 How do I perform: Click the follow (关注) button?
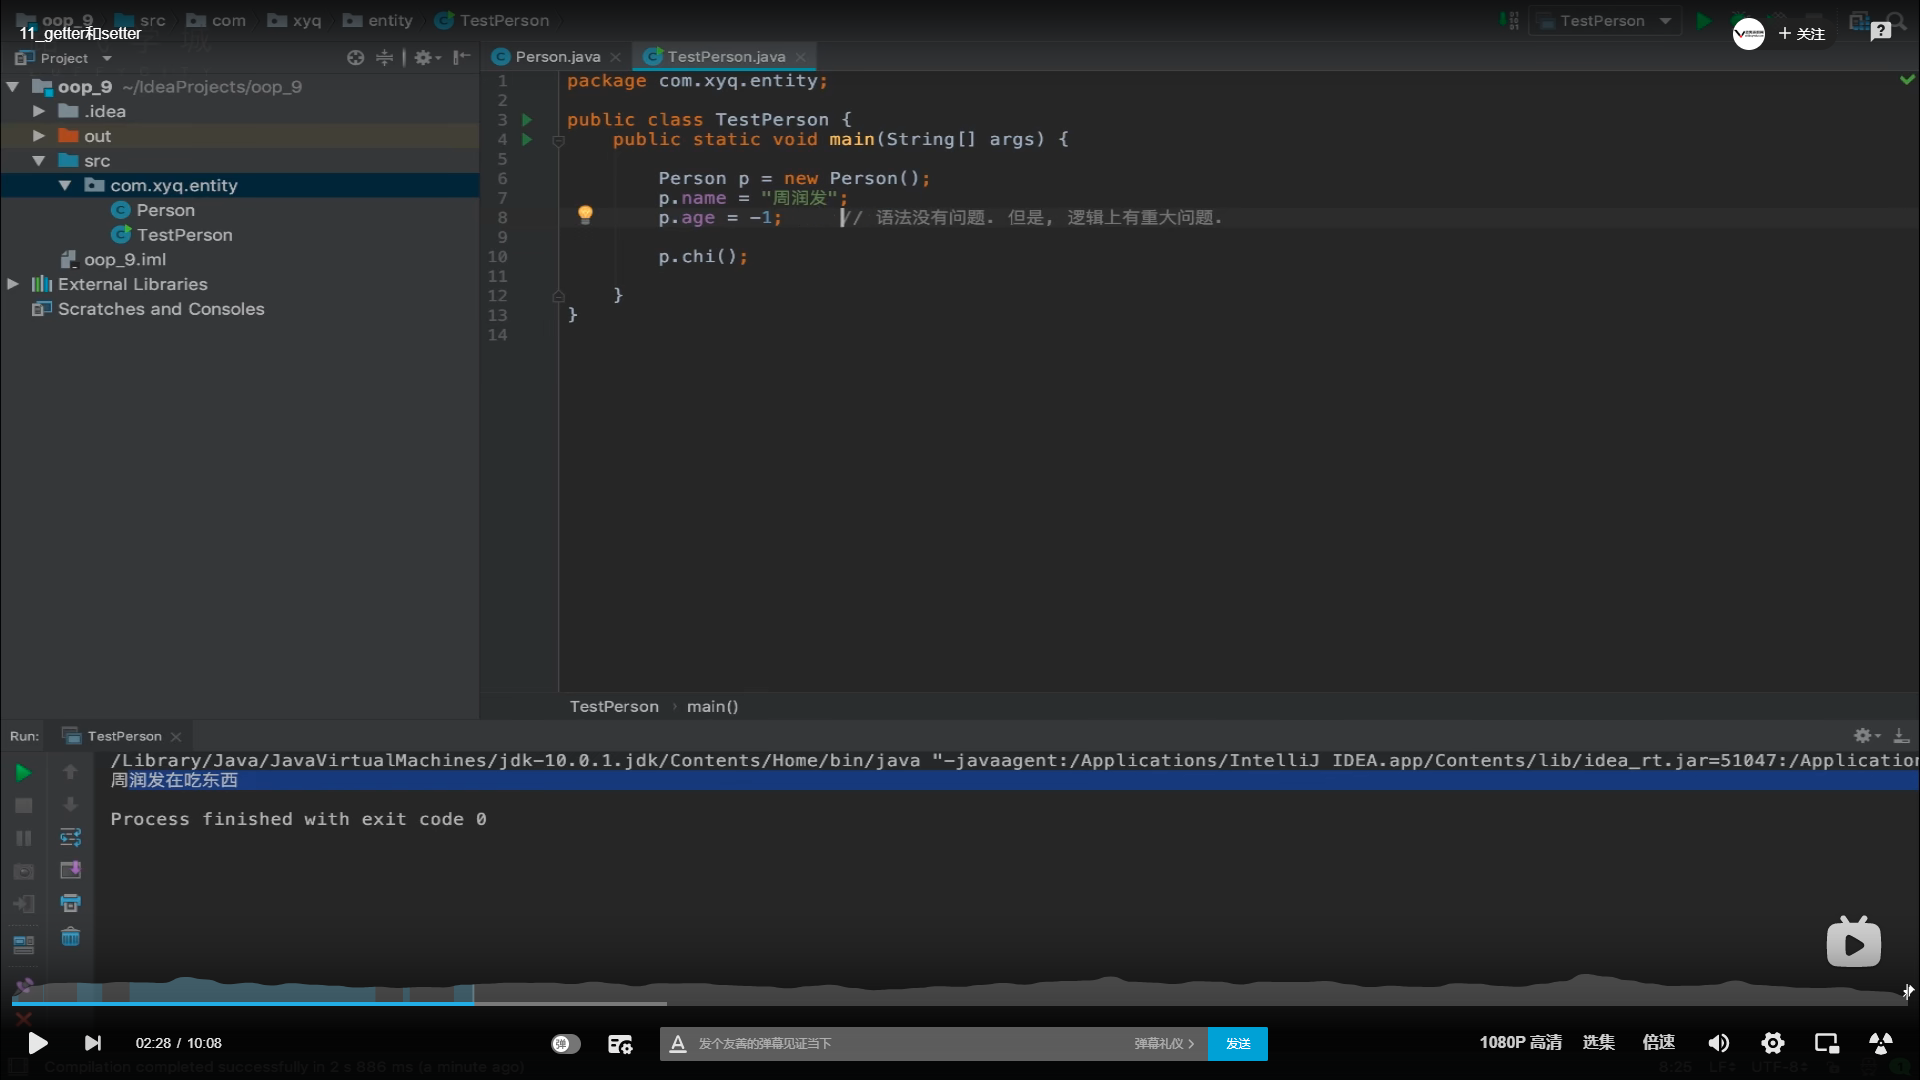click(x=1801, y=34)
